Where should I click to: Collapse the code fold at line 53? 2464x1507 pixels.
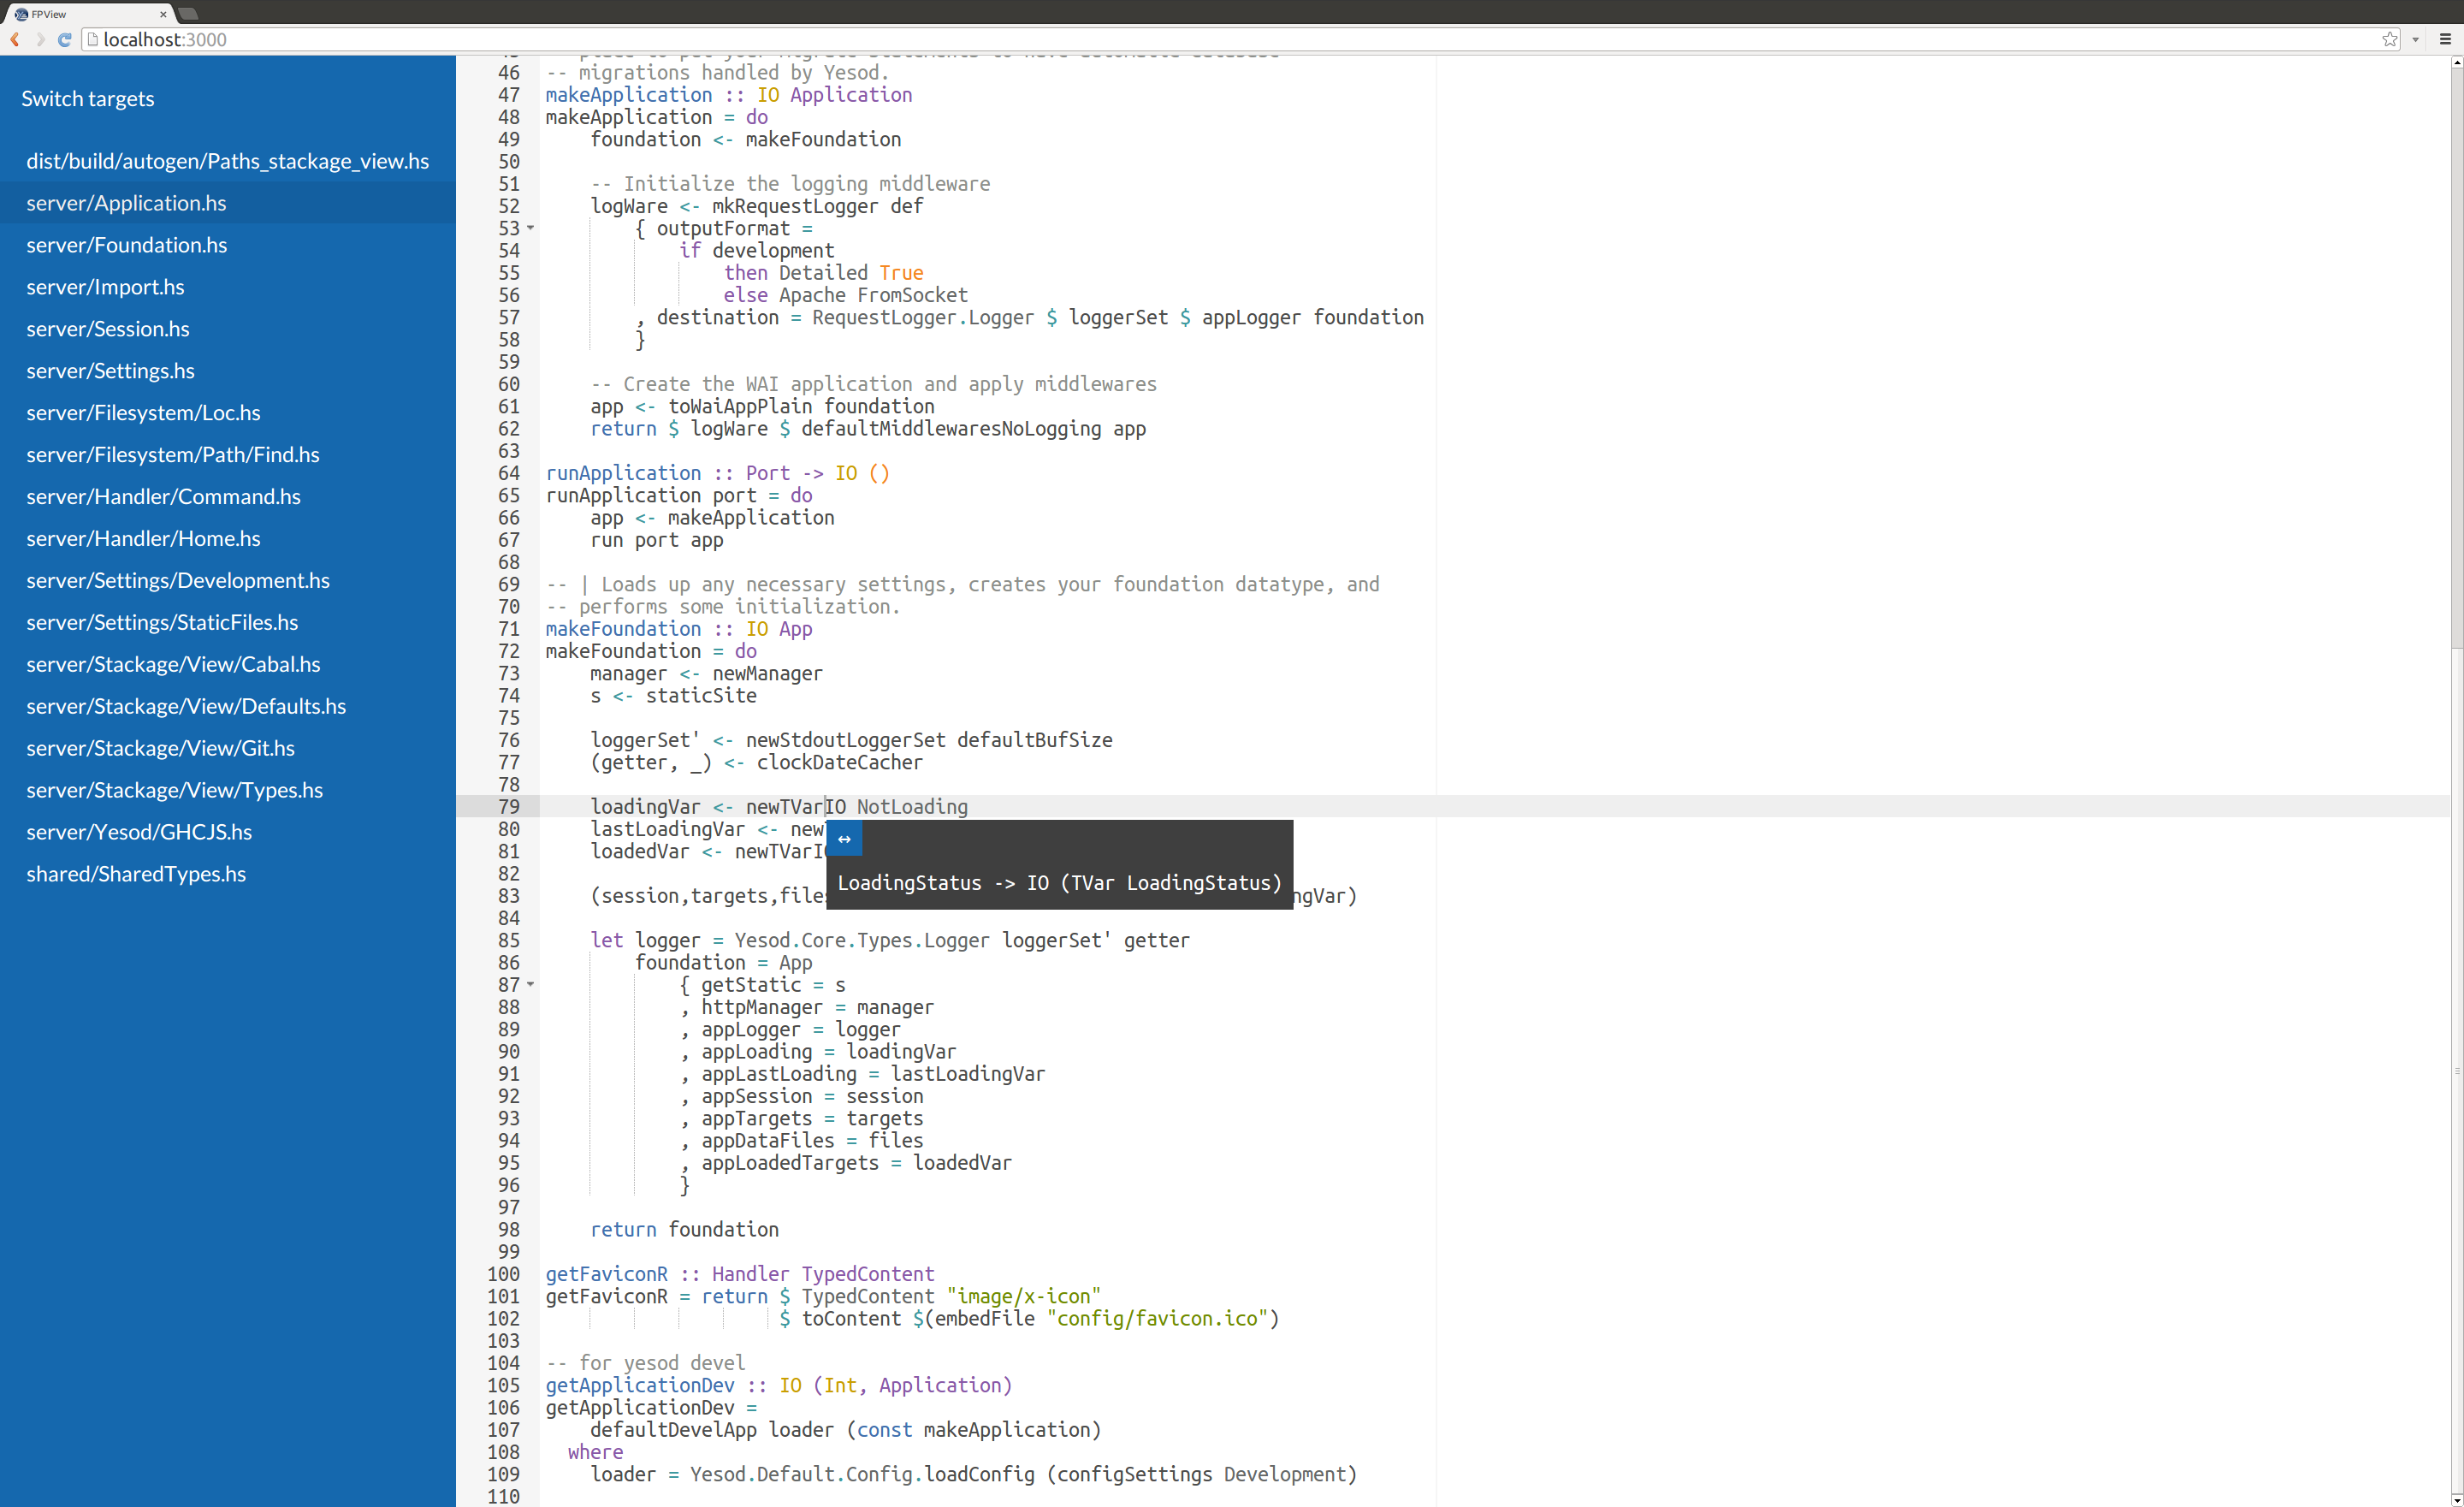click(531, 229)
